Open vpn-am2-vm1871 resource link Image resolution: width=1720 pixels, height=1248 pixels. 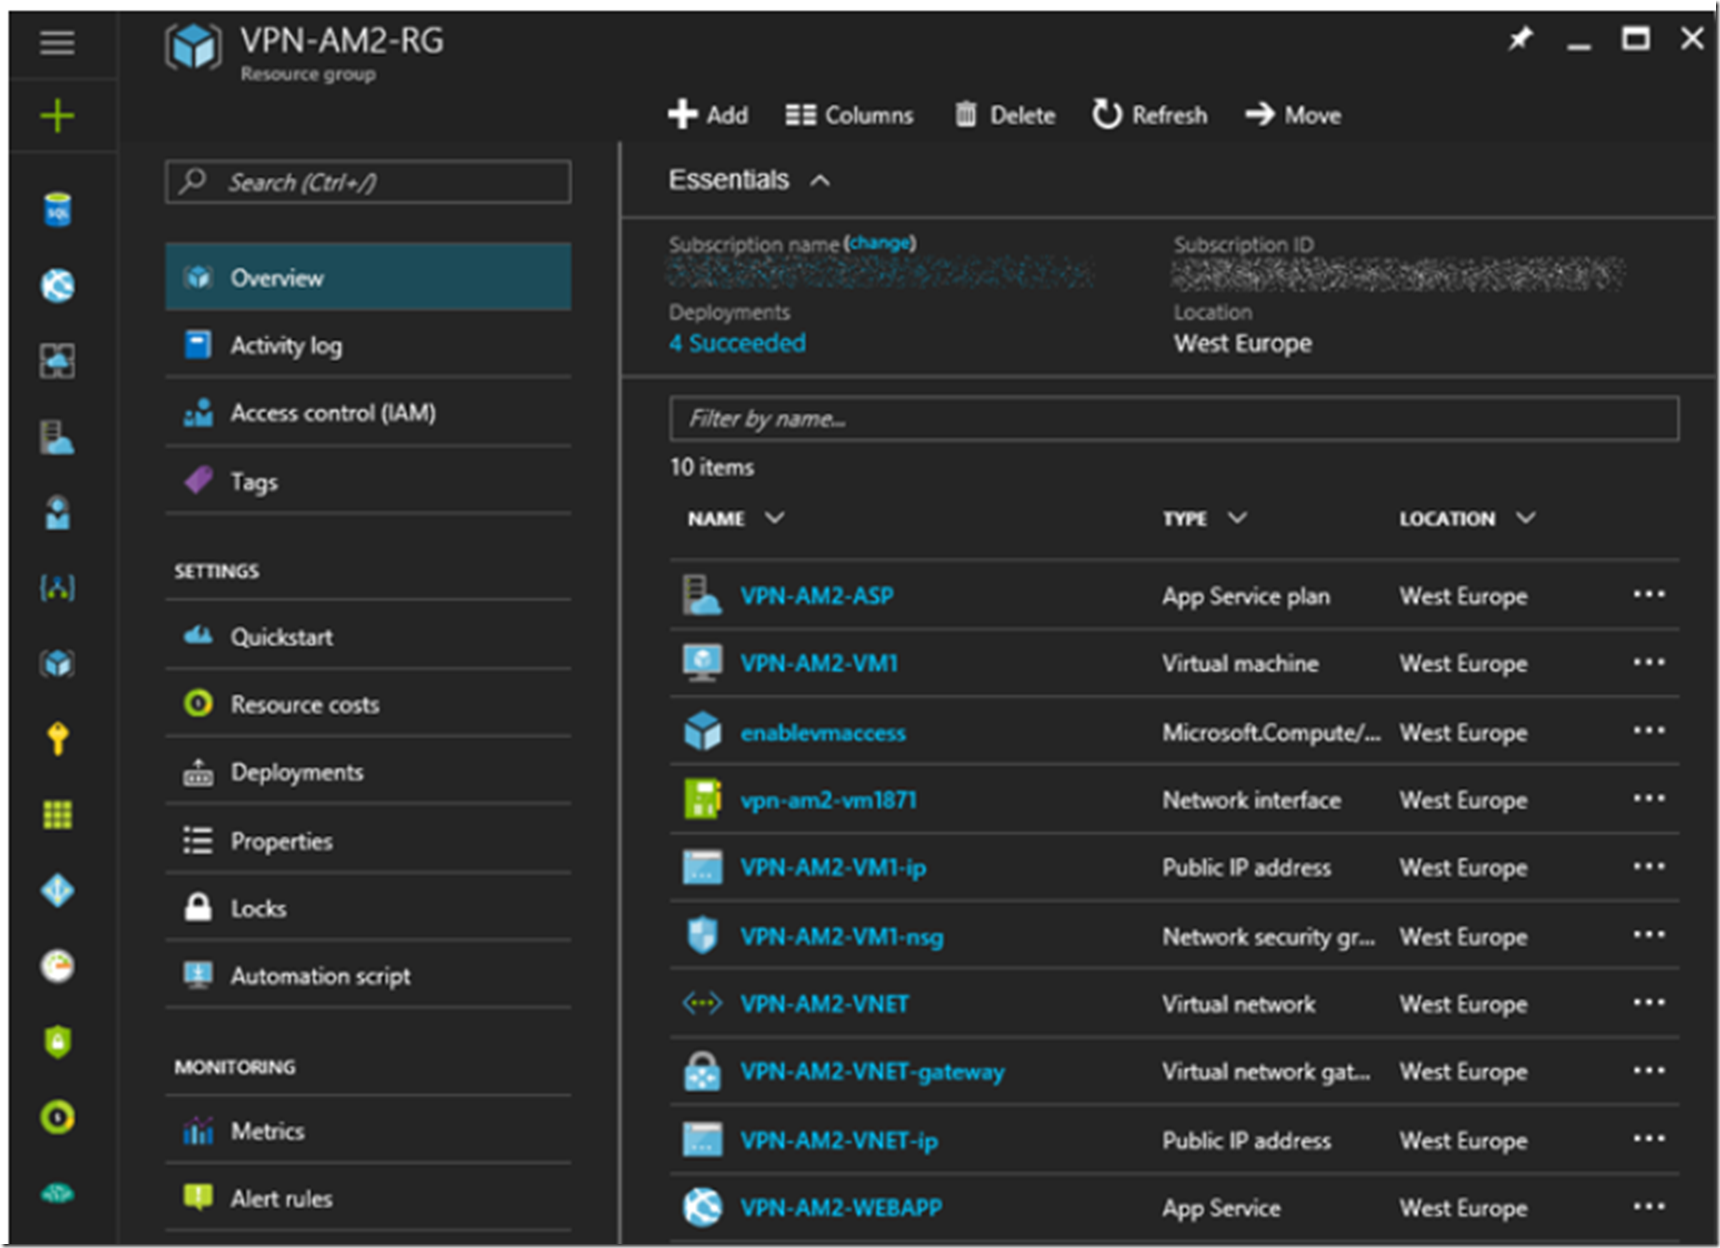click(828, 800)
